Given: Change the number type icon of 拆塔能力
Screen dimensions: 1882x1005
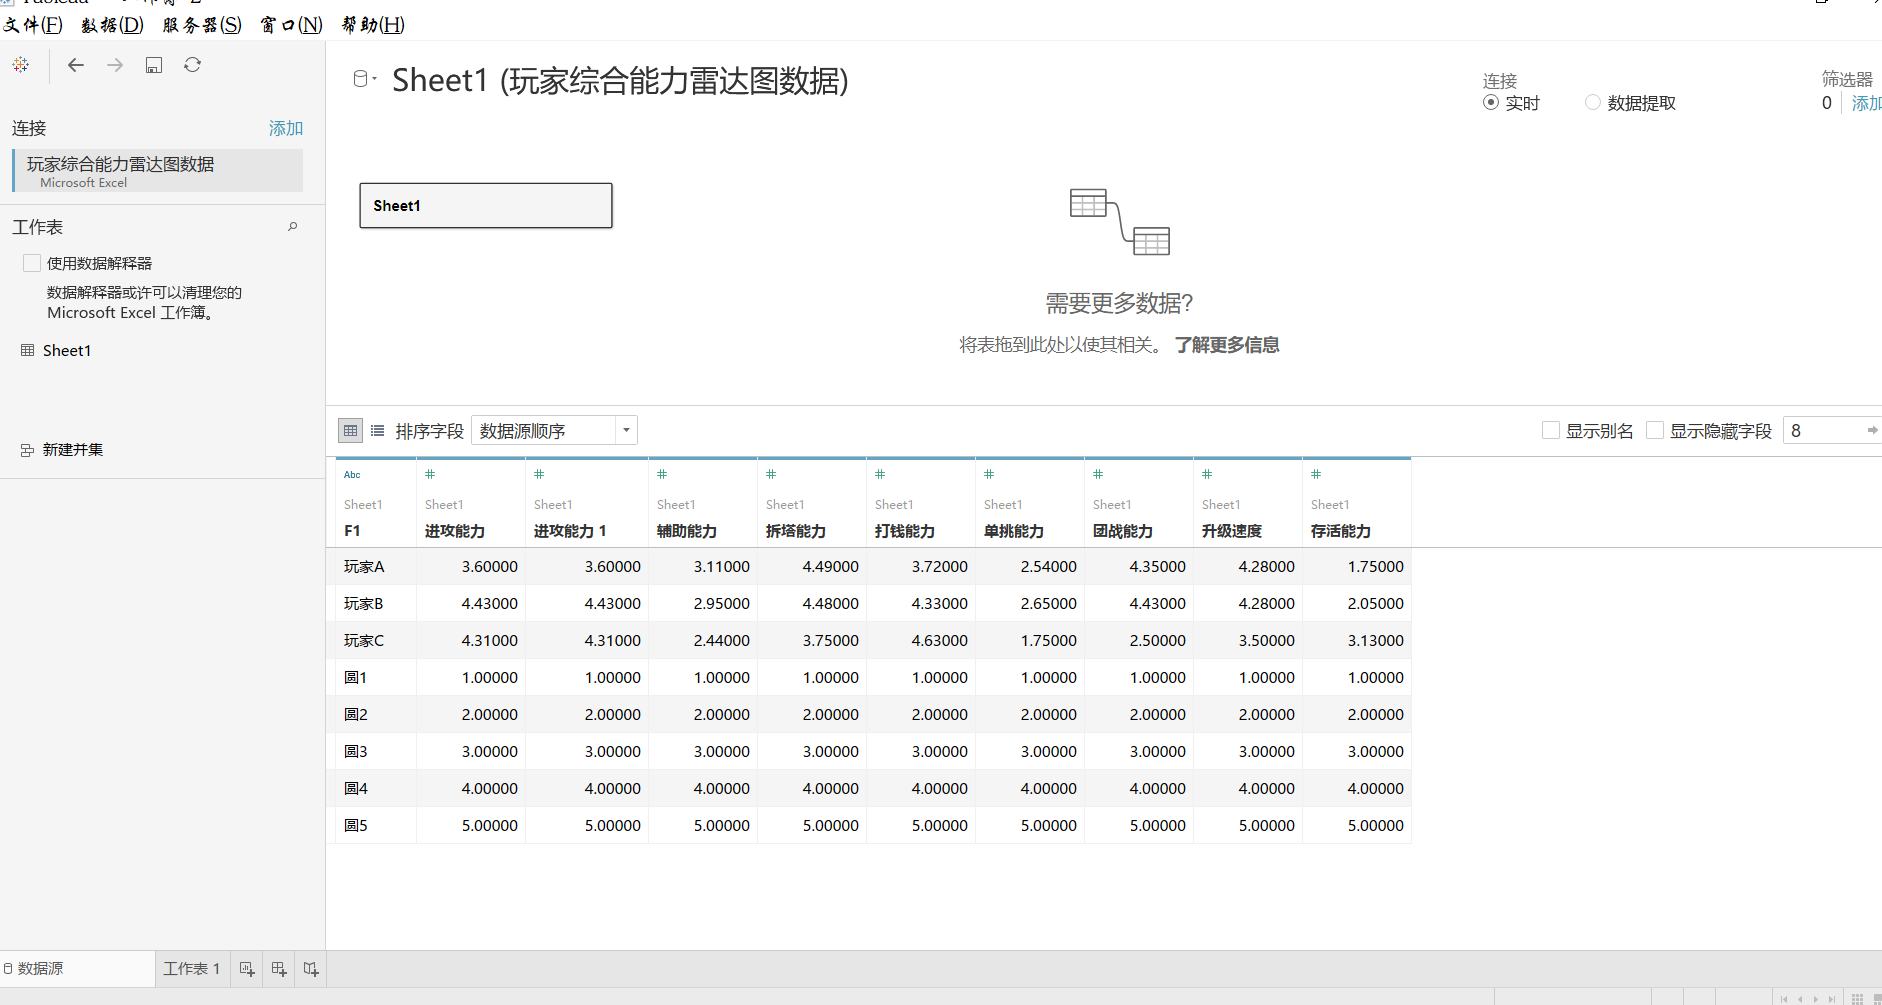Looking at the screenshot, I should pos(771,475).
